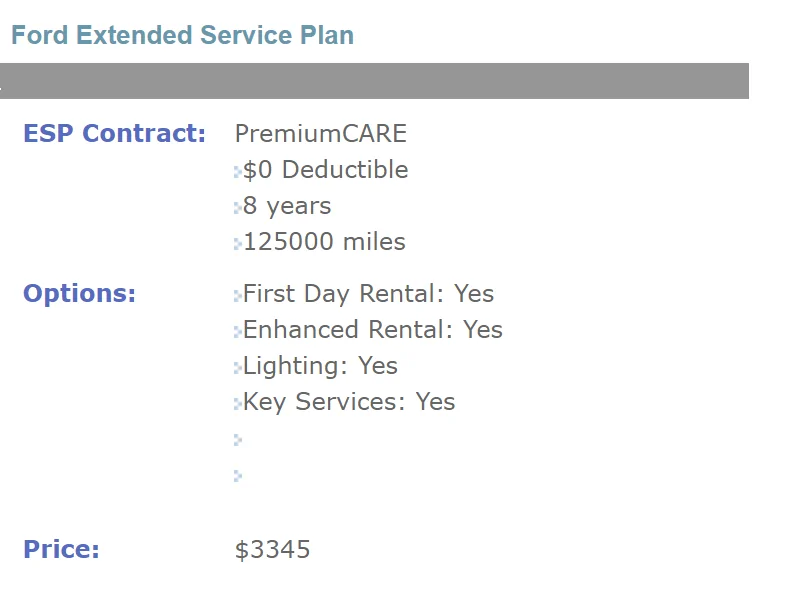Image resolution: width=810 pixels, height=597 pixels.
Task: Click the bullet icon beside First Day Rental
Action: [x=238, y=296]
